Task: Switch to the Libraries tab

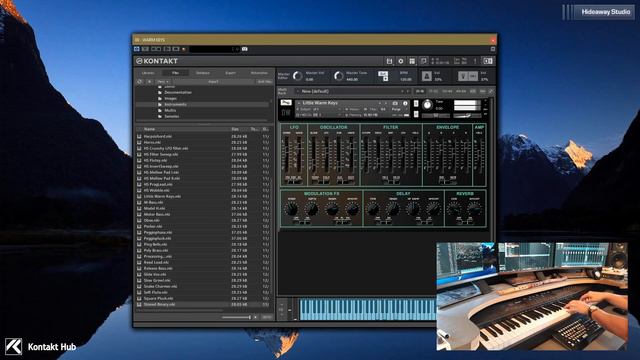Action: 148,73
